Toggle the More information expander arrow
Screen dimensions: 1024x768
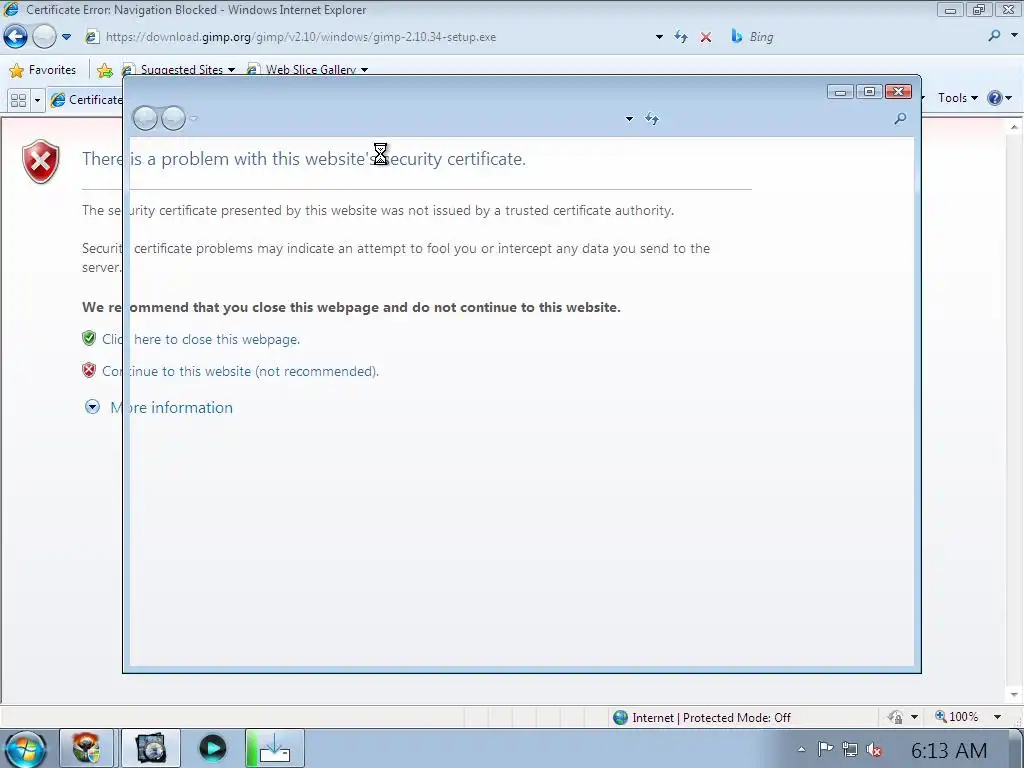pos(93,408)
